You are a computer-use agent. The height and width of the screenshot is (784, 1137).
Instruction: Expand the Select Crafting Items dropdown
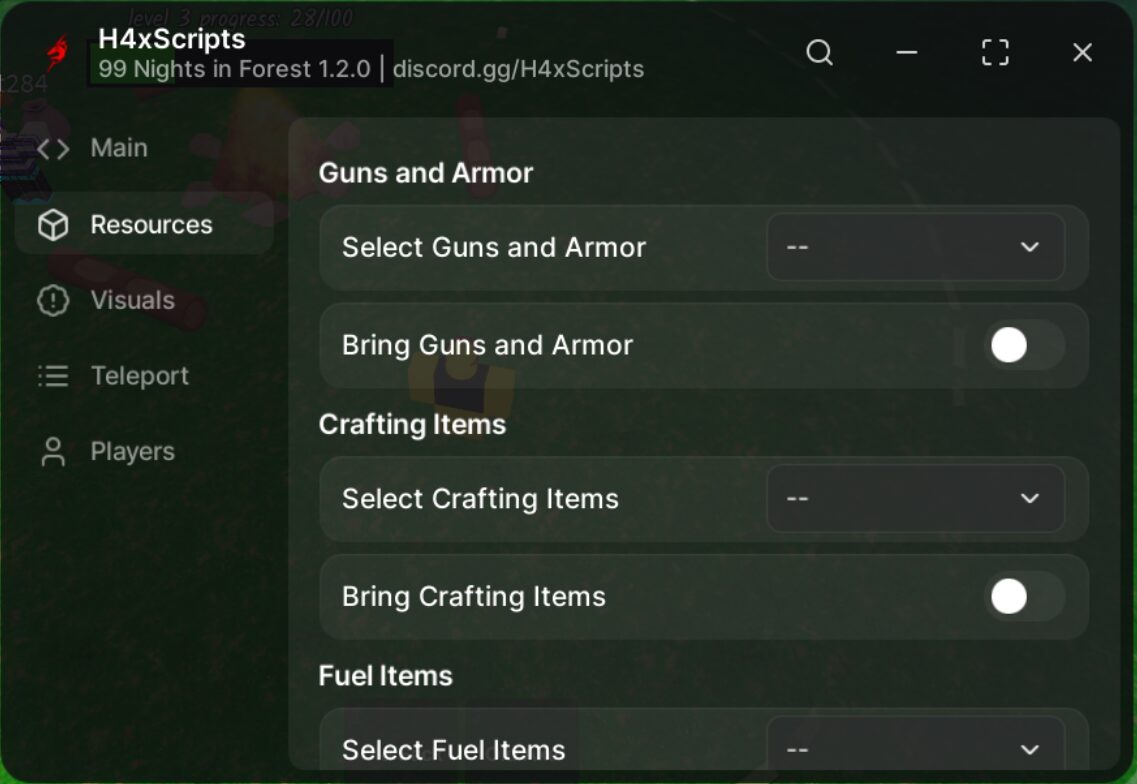(916, 499)
